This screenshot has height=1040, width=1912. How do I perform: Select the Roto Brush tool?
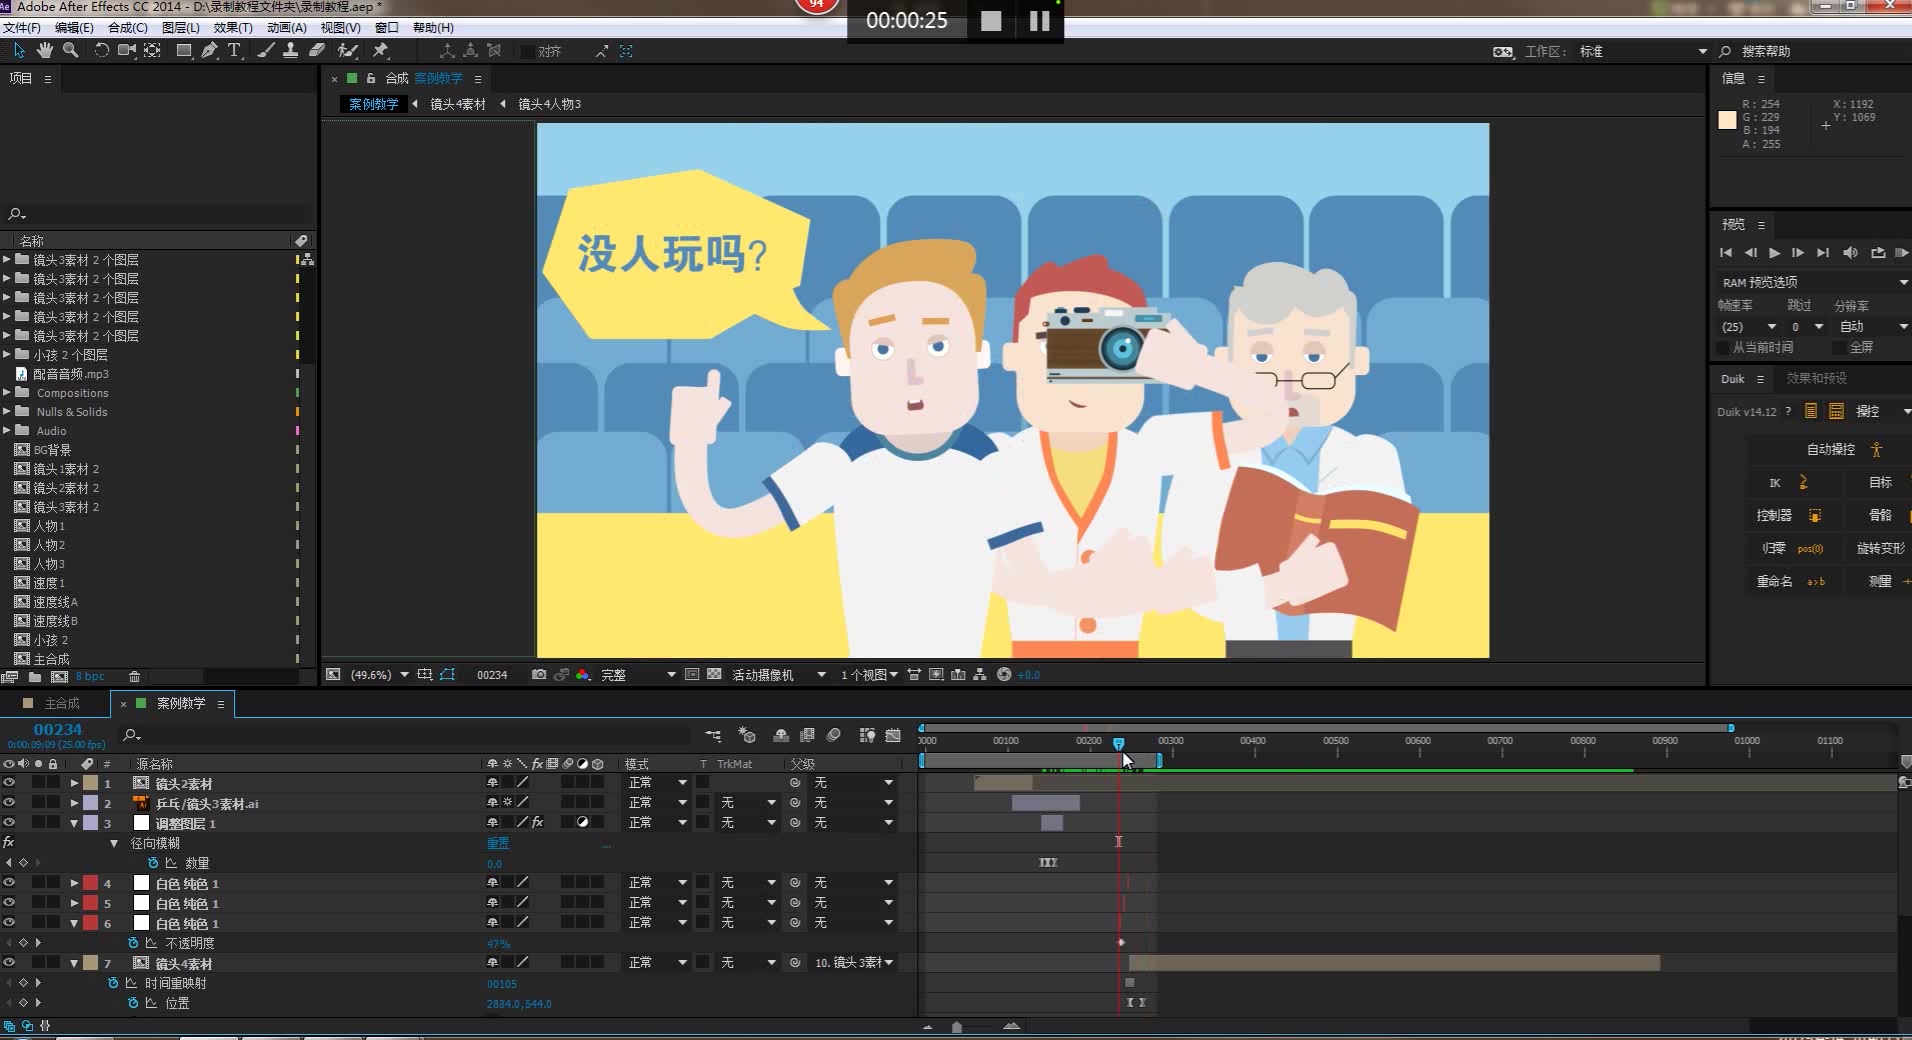(x=345, y=51)
